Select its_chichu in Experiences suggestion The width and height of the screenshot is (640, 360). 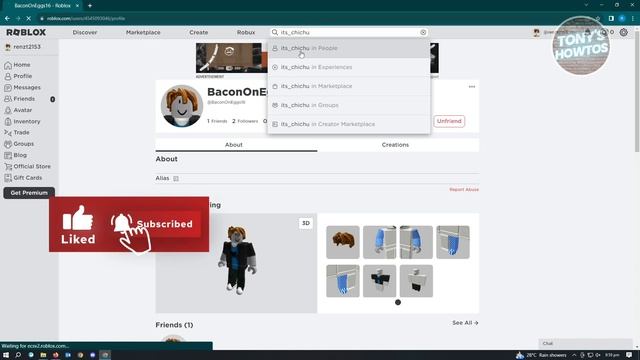click(x=349, y=67)
